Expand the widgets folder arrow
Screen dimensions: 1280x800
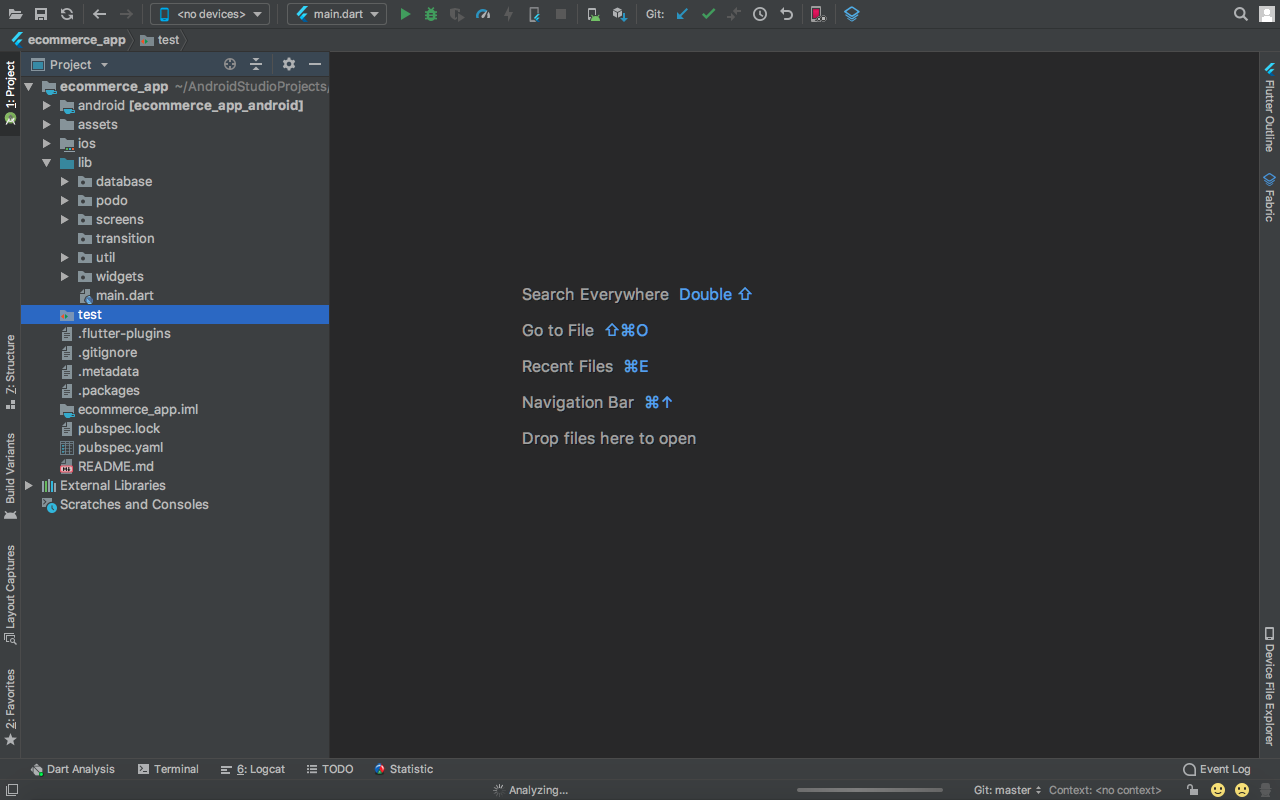click(x=65, y=276)
